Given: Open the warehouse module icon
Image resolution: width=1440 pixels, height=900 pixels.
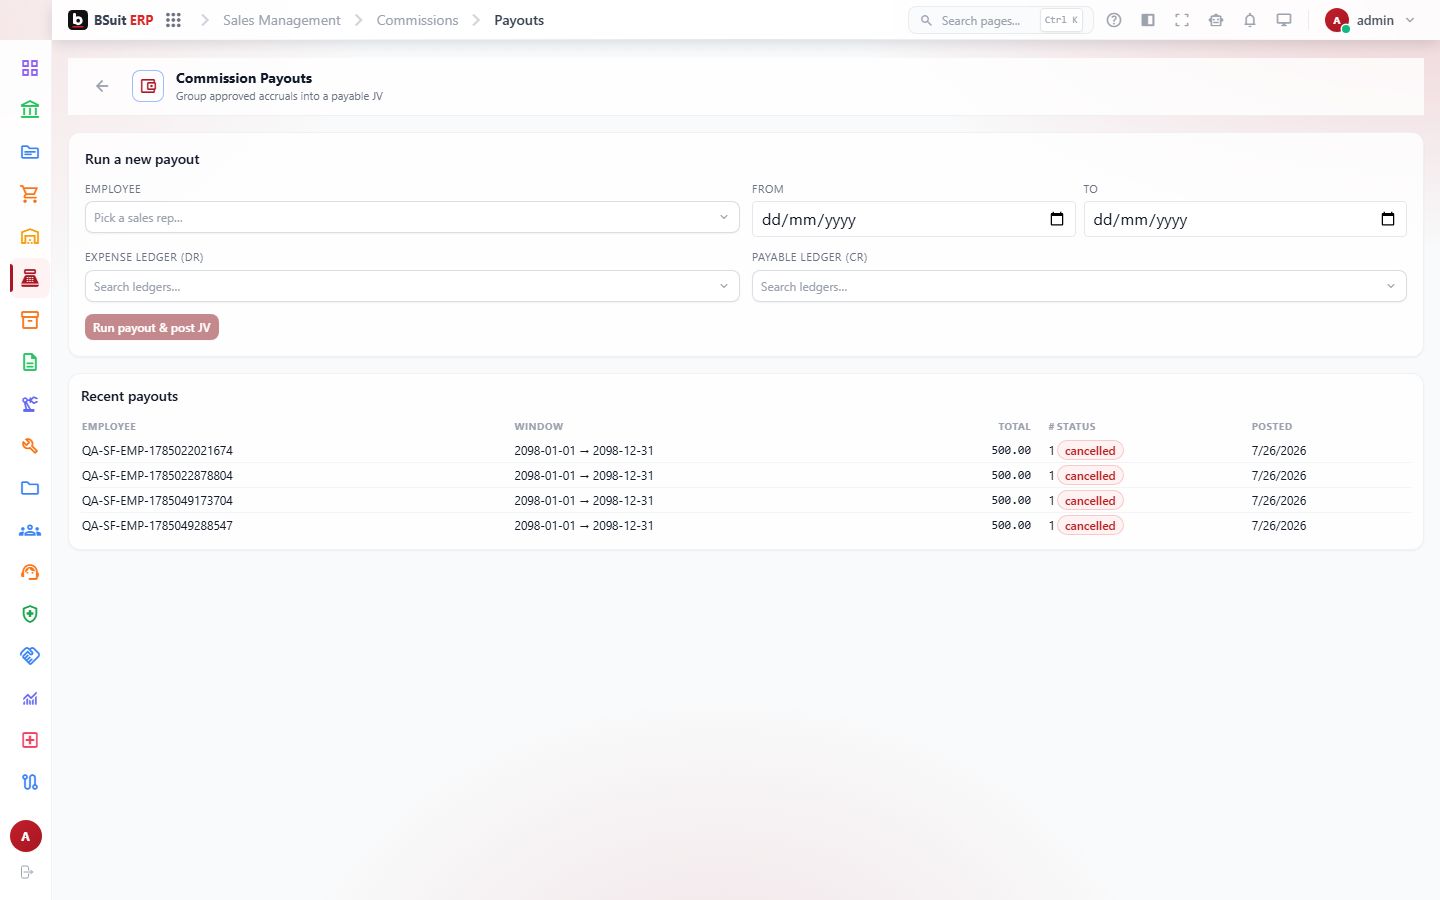Looking at the screenshot, I should 30,236.
